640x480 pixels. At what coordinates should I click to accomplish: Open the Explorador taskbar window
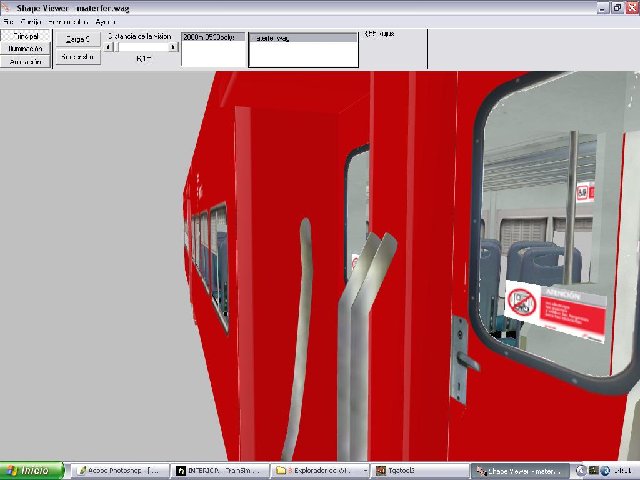coord(319,470)
